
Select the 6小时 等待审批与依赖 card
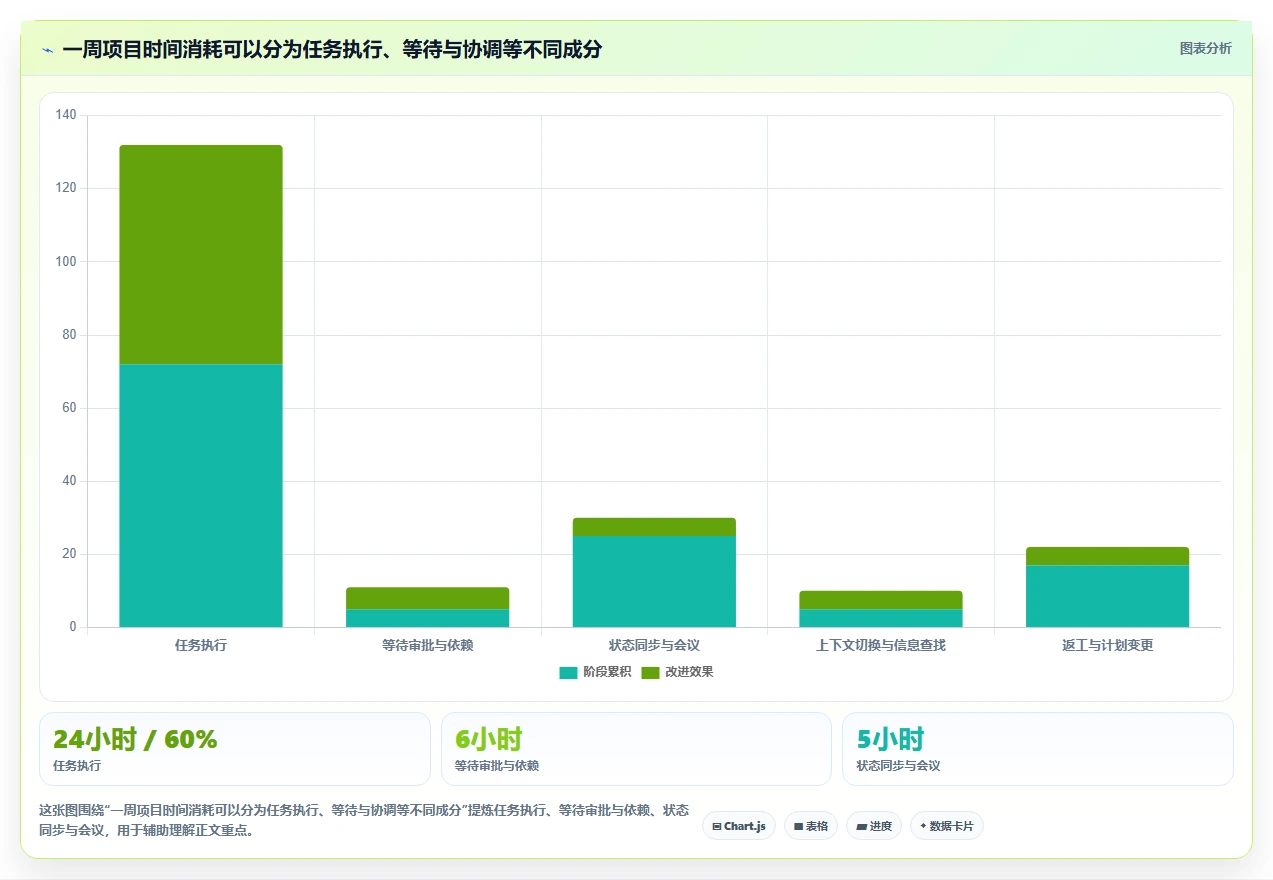coord(636,749)
